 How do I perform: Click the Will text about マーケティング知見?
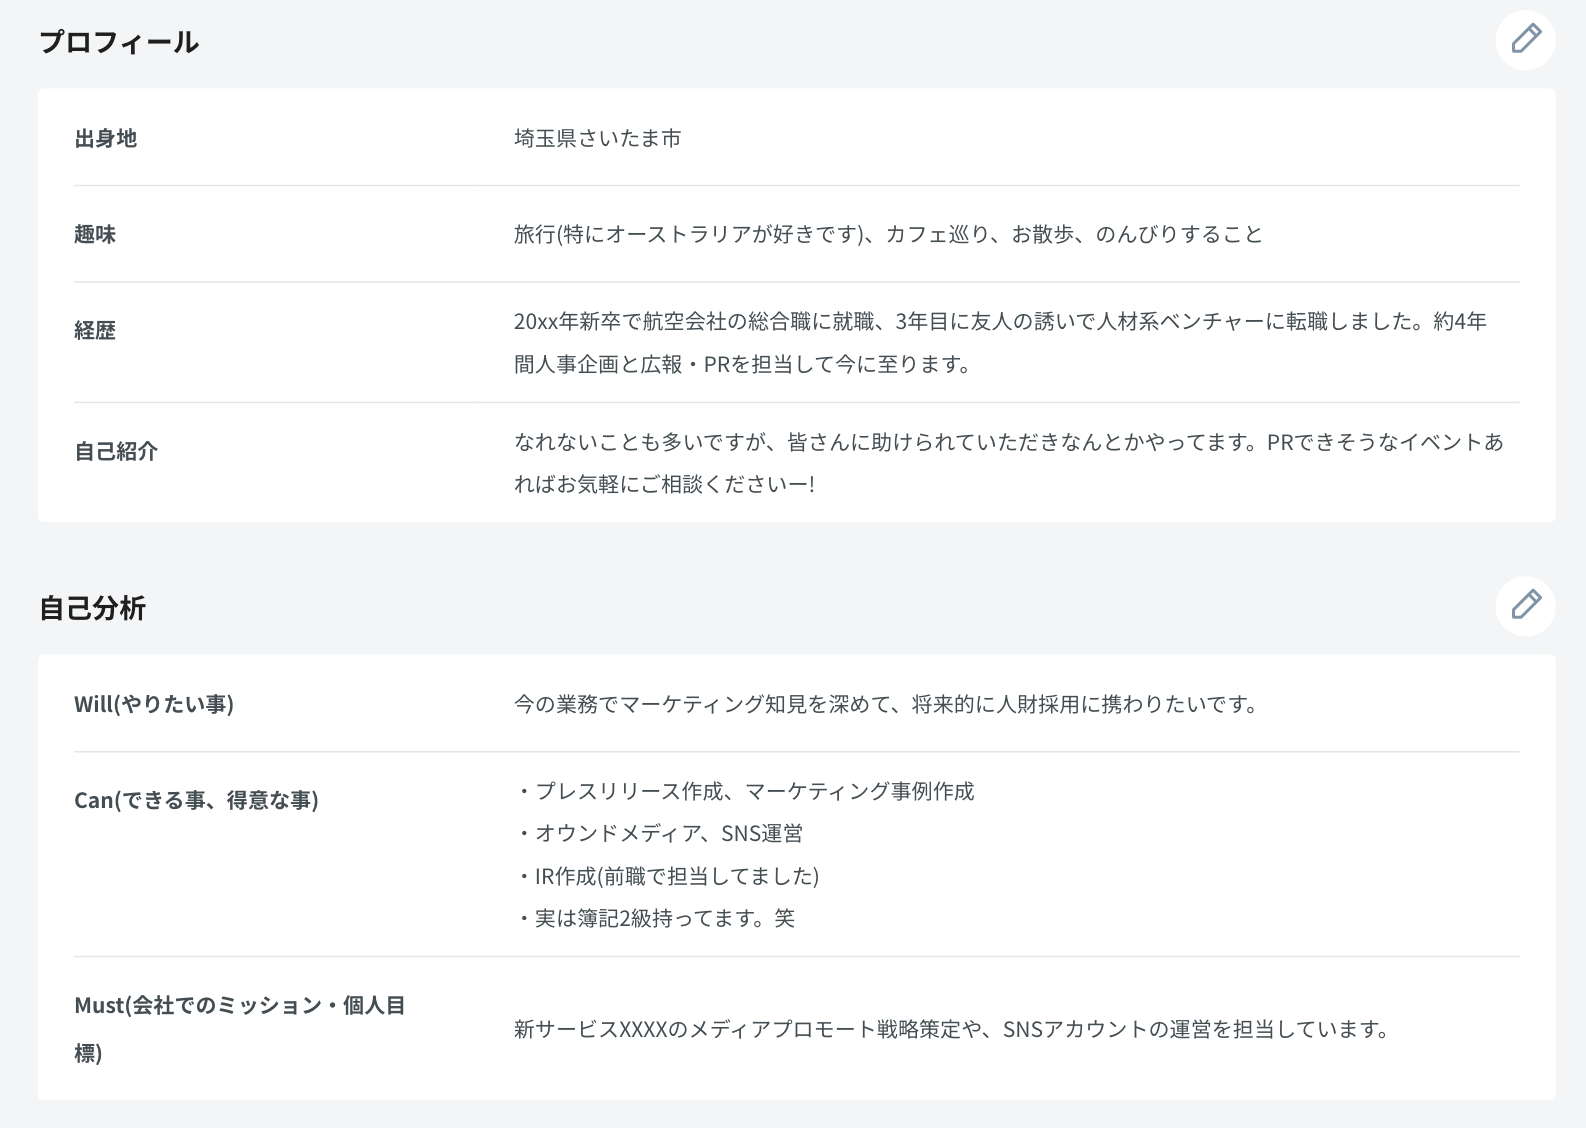tap(887, 704)
